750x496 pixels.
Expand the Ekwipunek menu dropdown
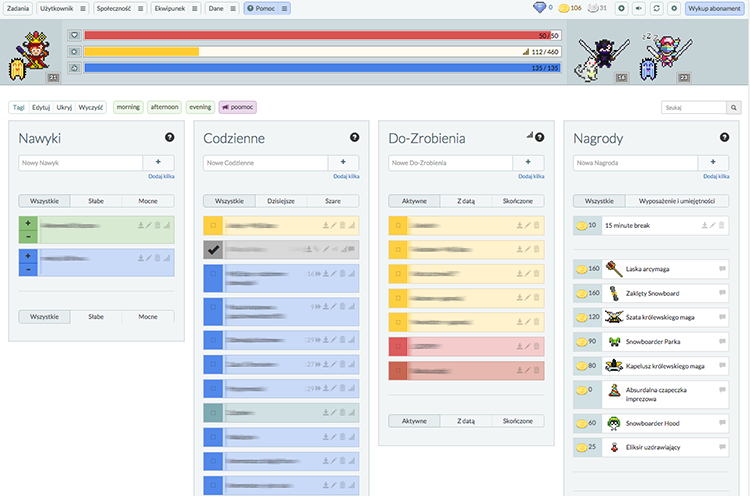click(x=195, y=9)
